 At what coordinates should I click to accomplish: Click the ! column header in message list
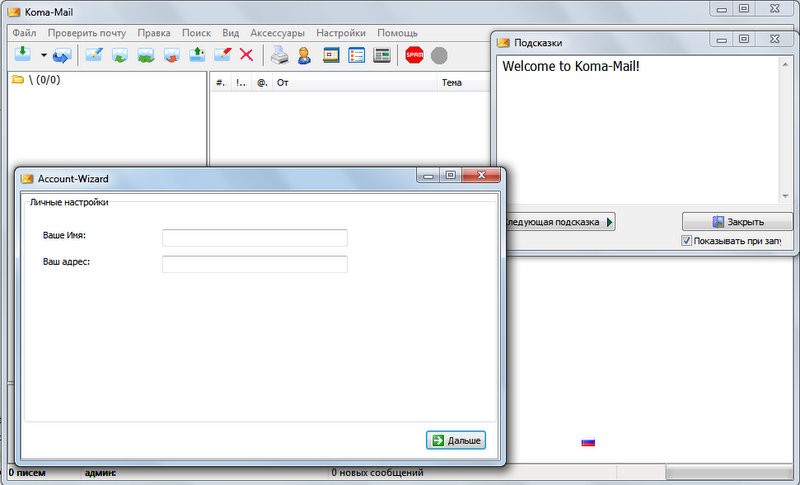241,83
